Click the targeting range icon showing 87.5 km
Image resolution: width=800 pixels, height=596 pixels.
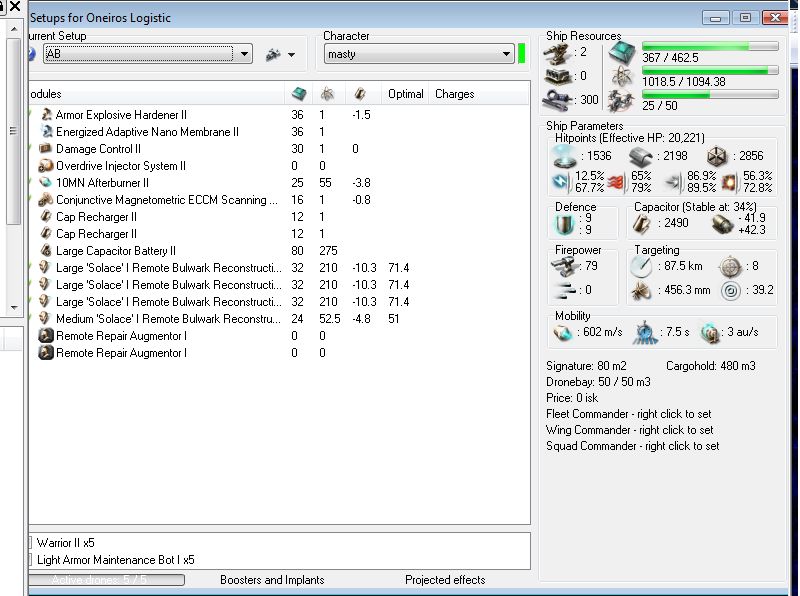(x=641, y=266)
